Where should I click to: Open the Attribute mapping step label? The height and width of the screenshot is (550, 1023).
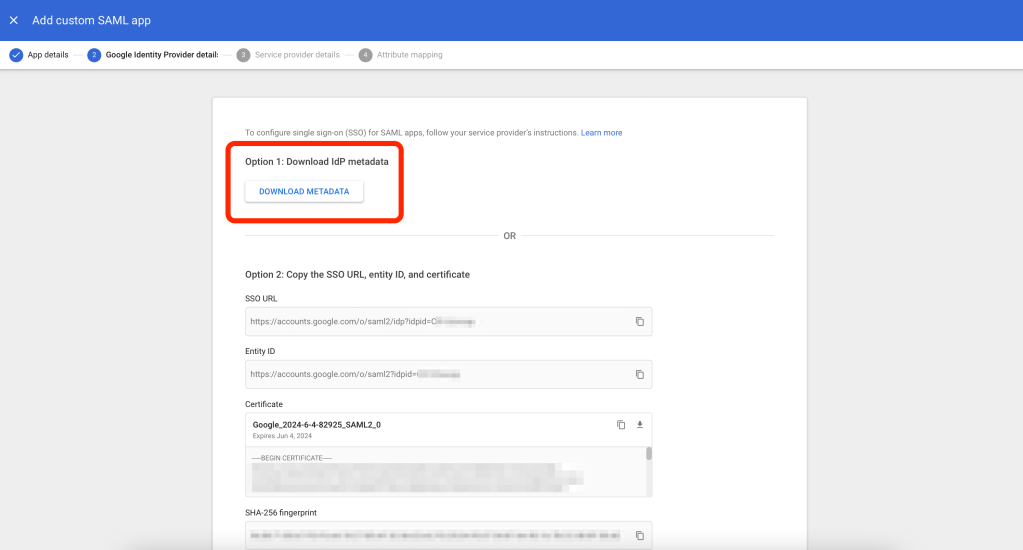pos(409,55)
